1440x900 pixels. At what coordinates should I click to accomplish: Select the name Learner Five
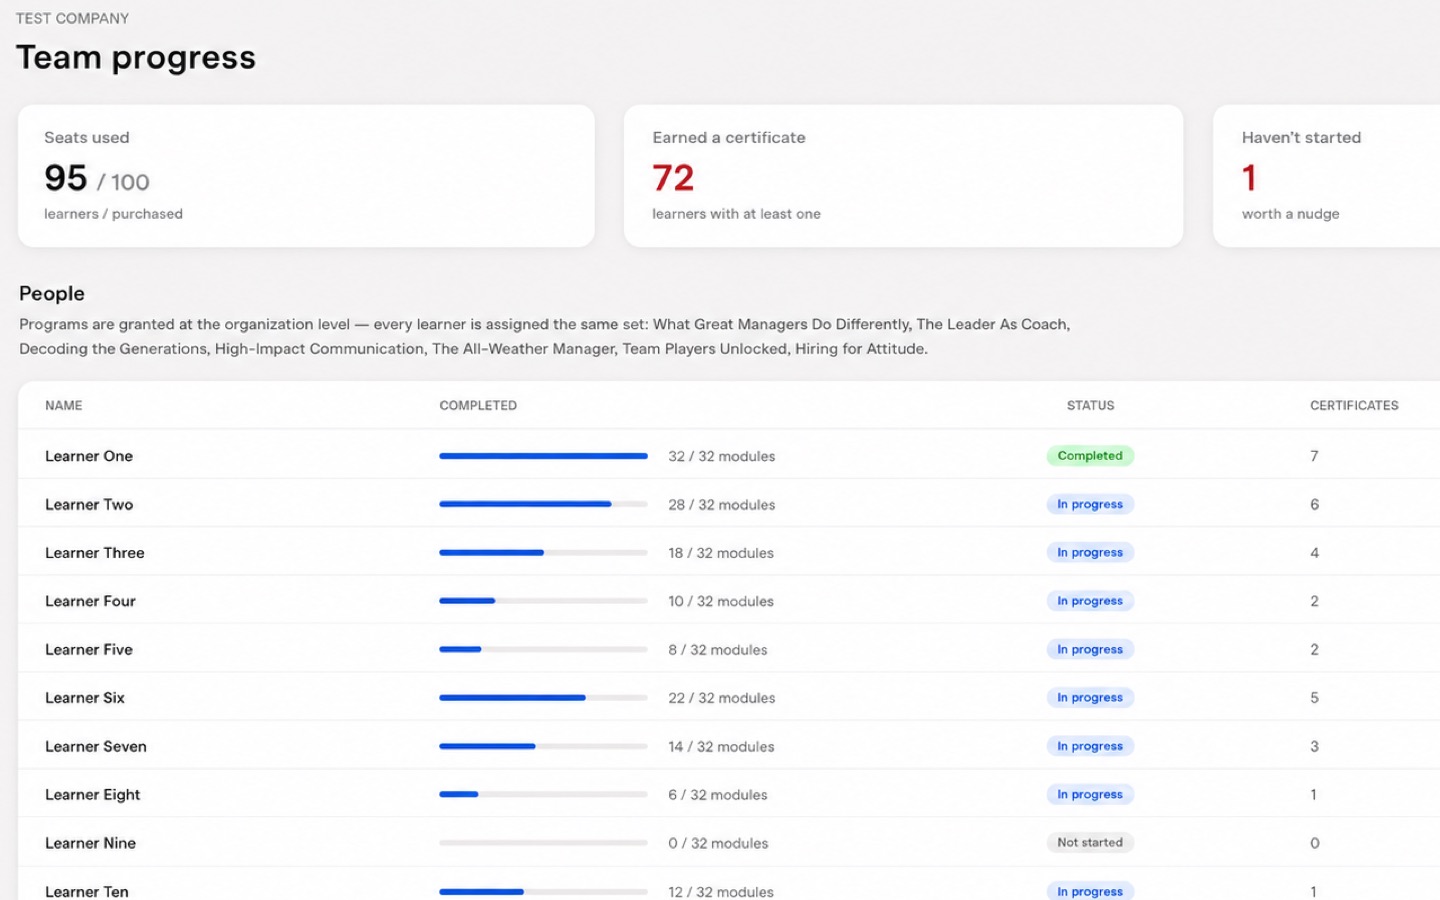(89, 649)
